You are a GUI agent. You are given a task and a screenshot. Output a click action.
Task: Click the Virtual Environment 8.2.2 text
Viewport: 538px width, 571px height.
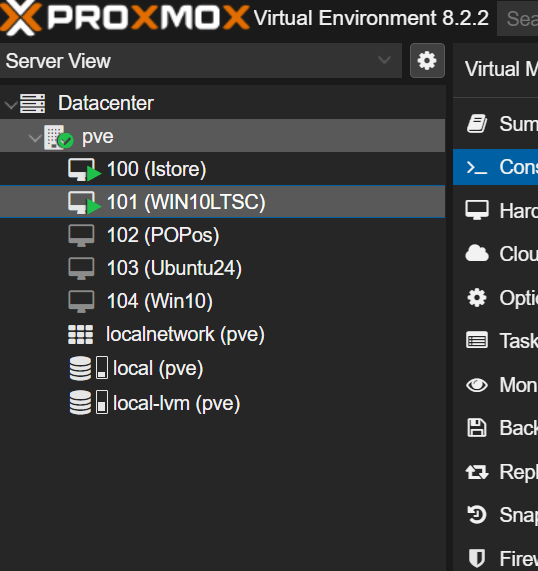click(371, 18)
